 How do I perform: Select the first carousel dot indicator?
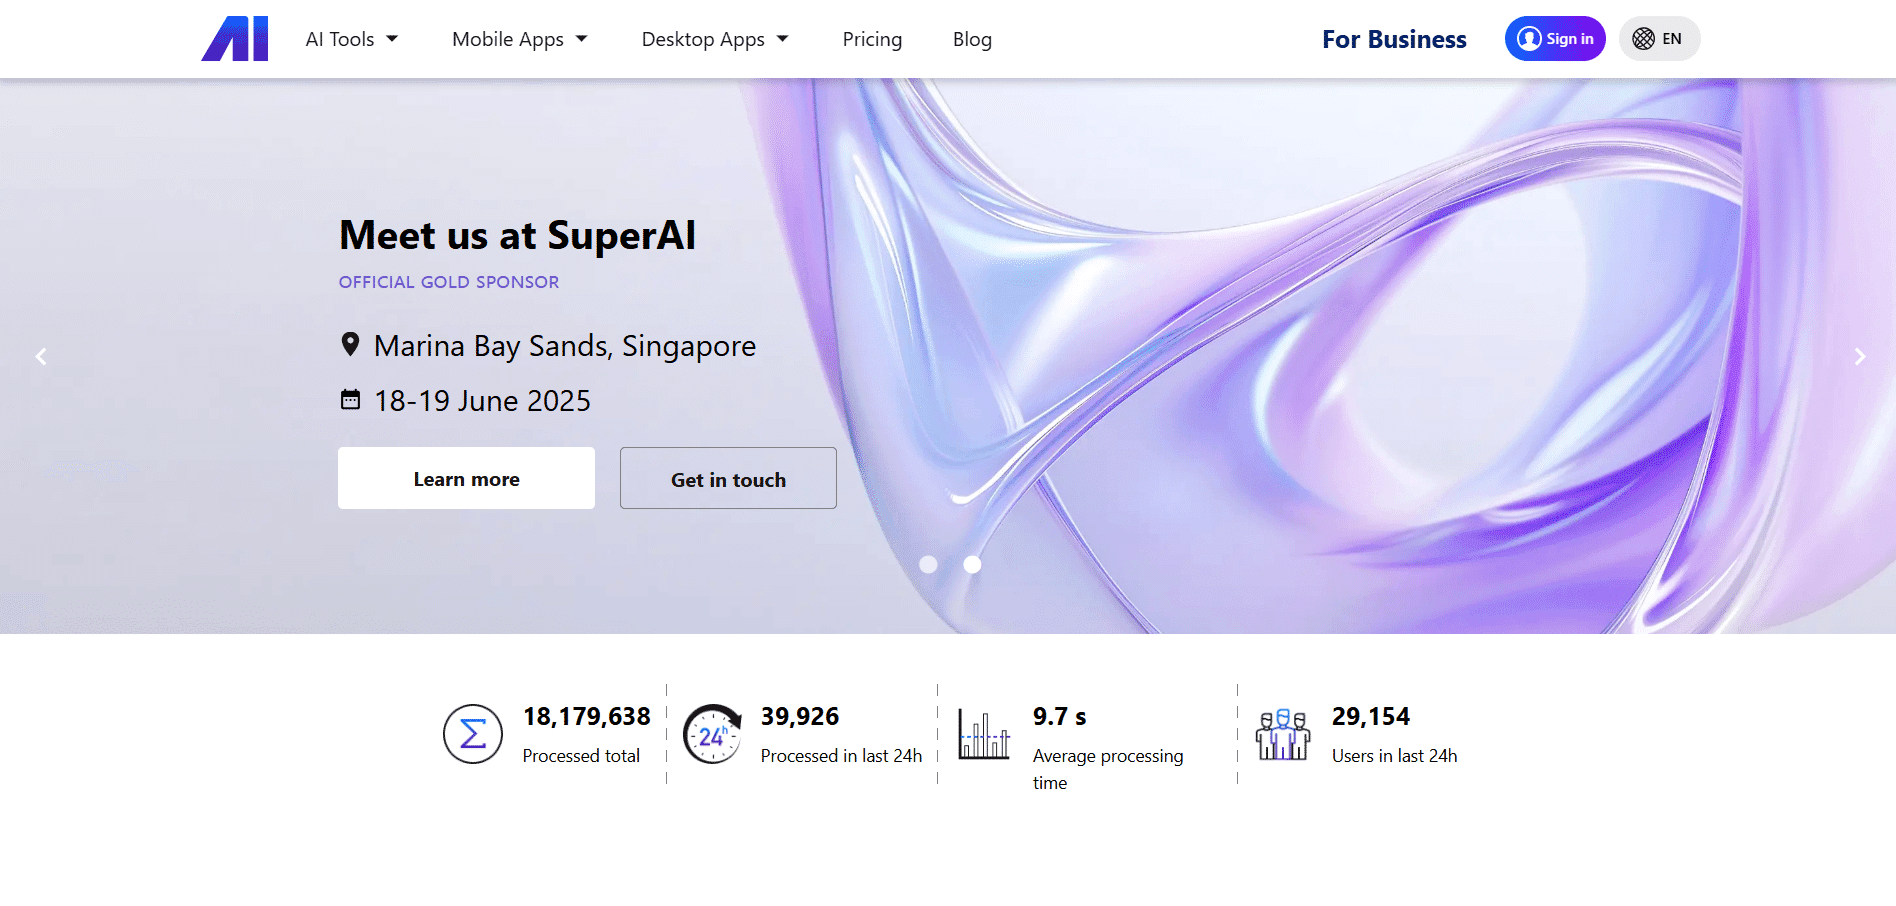928,565
